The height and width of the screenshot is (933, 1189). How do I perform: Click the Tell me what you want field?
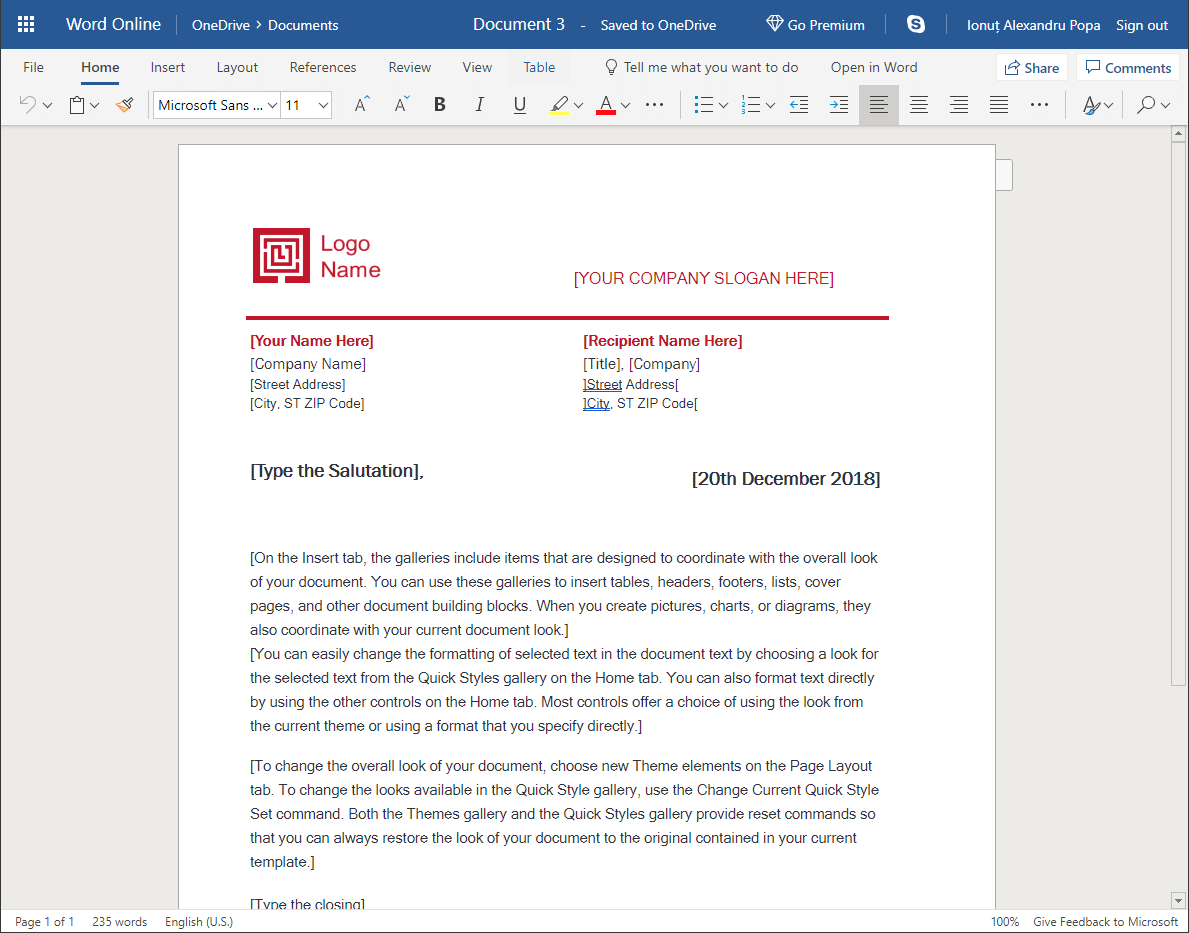tap(701, 67)
